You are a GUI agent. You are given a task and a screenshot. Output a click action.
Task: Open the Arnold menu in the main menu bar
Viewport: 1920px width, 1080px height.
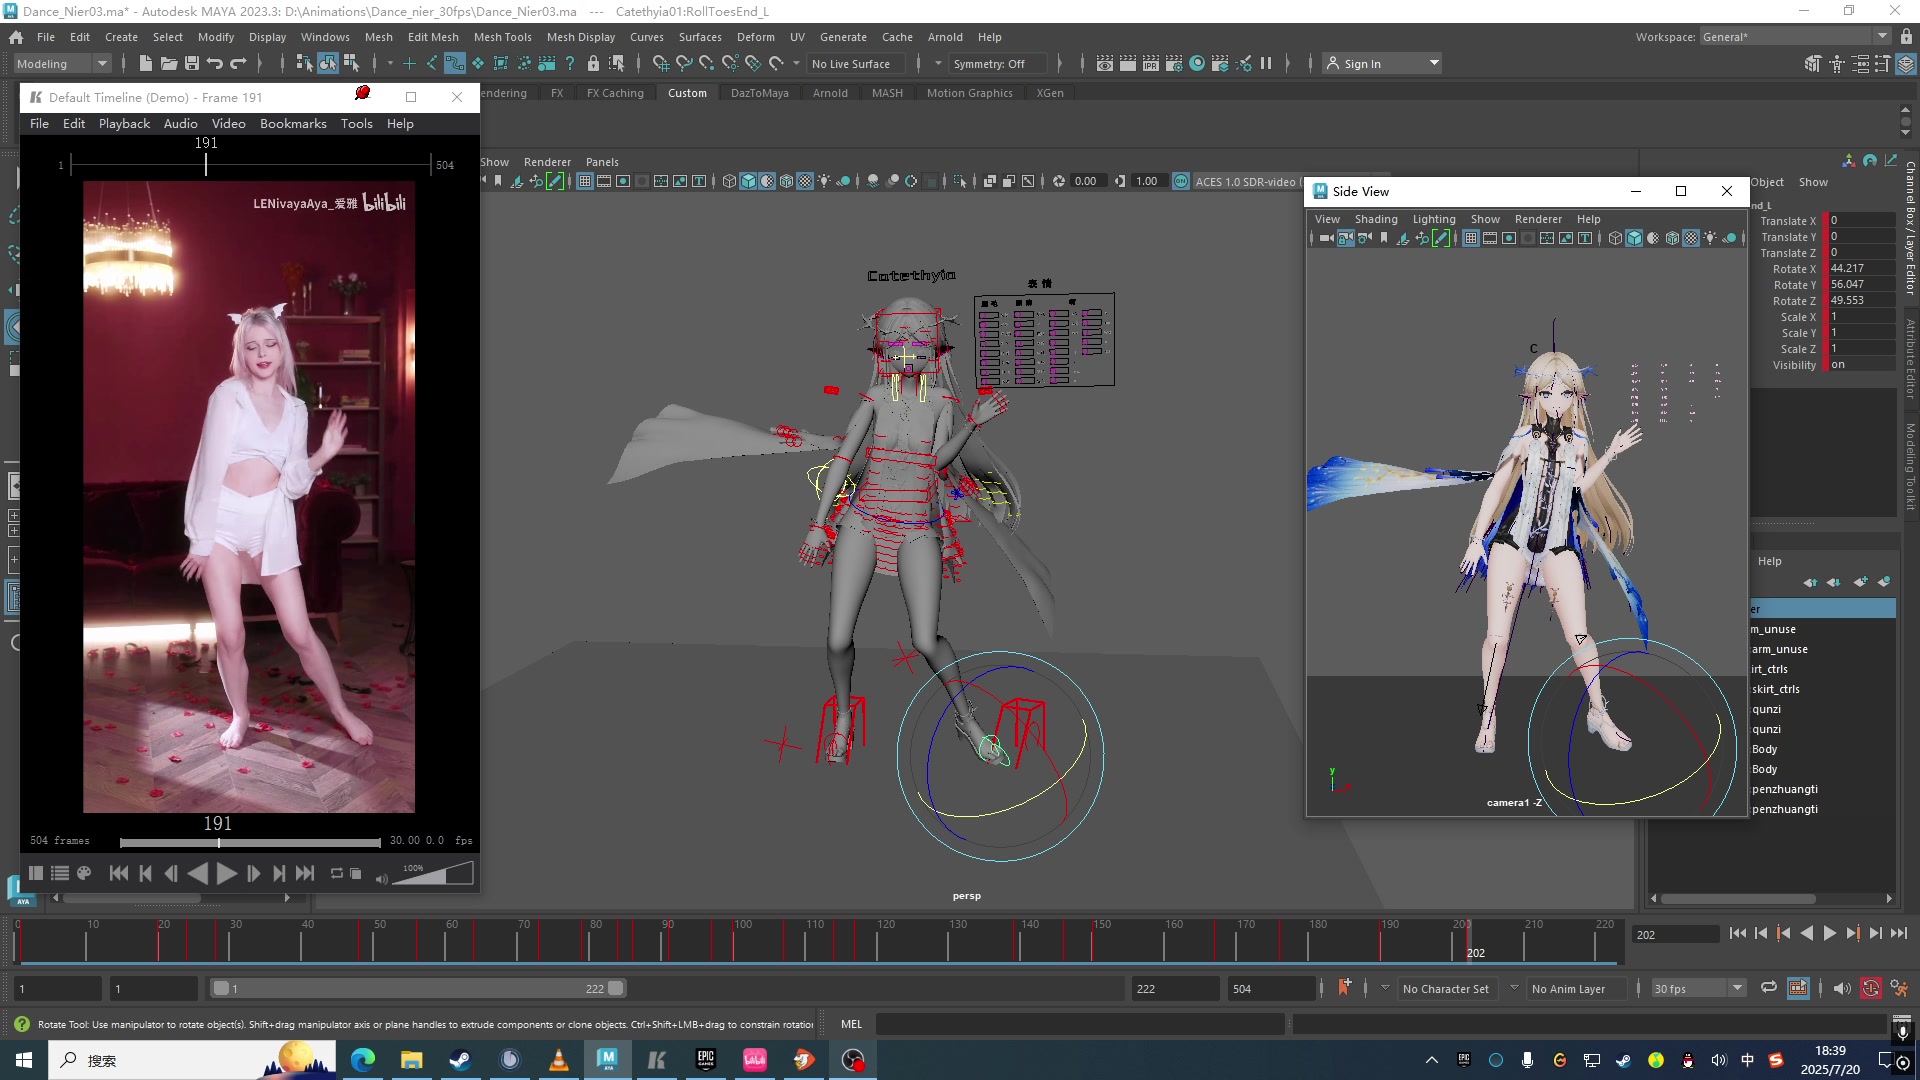click(945, 37)
